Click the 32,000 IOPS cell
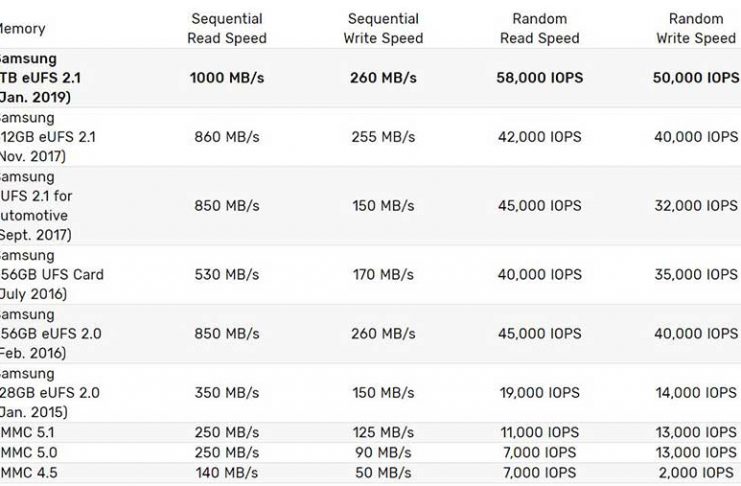 (x=696, y=206)
